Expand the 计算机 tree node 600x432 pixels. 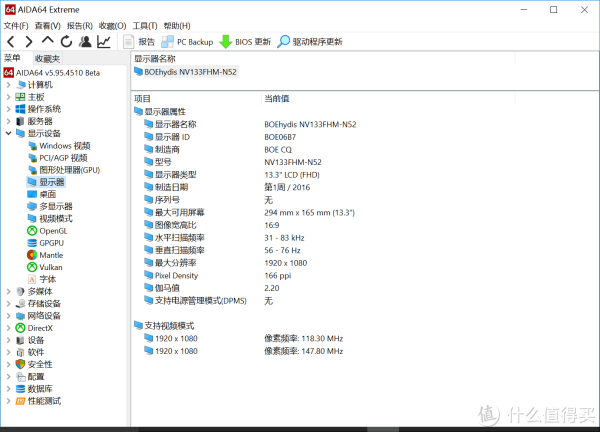point(8,85)
